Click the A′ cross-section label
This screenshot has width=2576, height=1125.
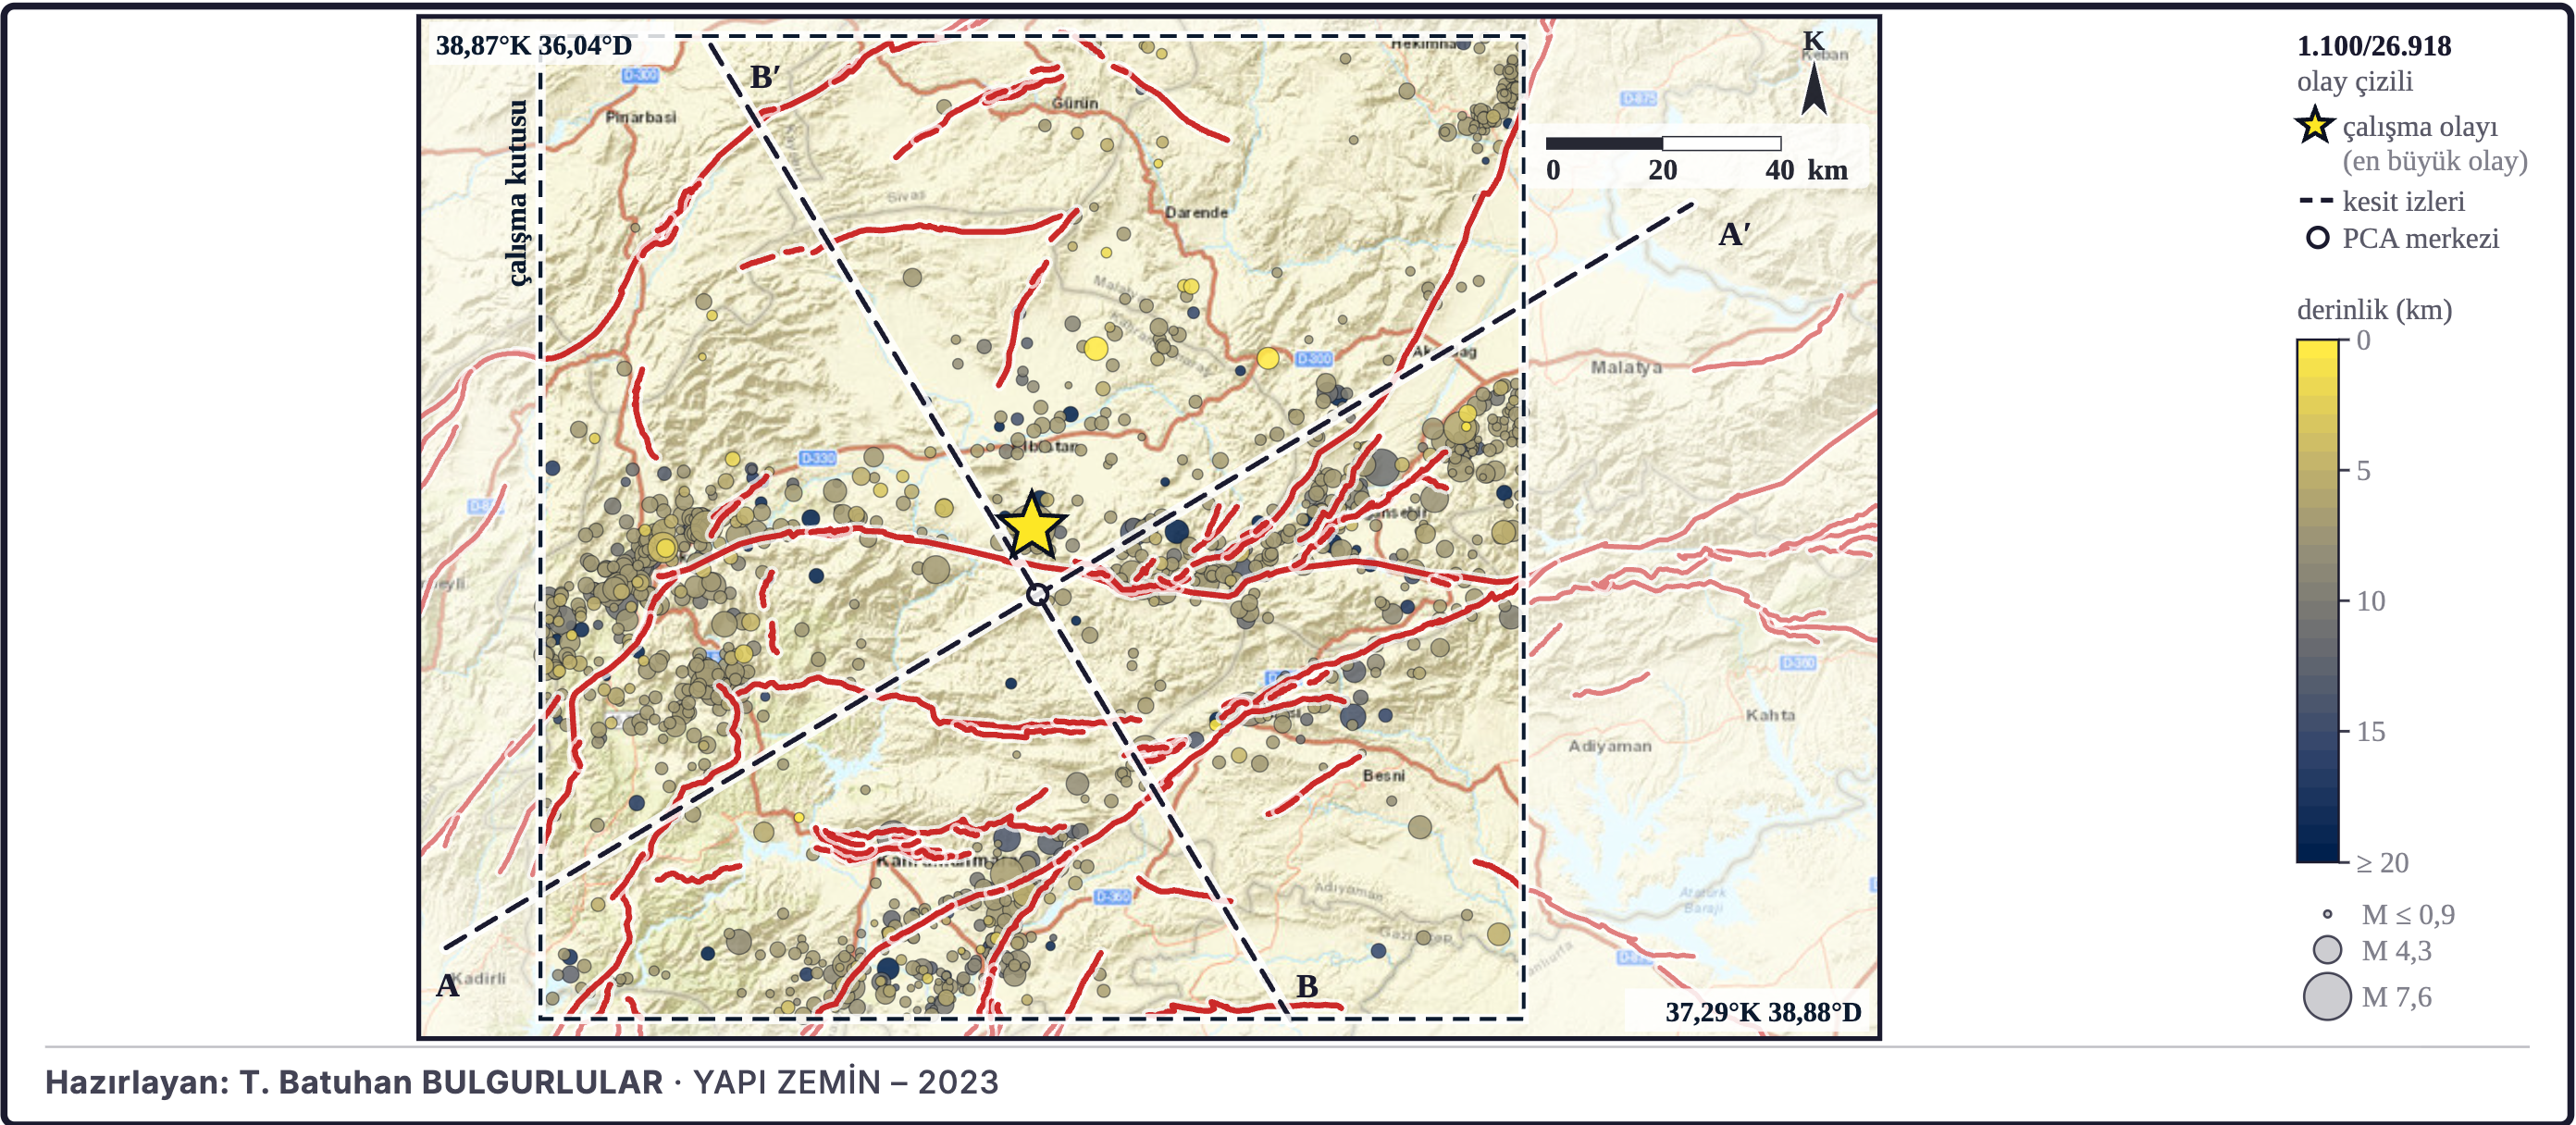coord(1734,235)
